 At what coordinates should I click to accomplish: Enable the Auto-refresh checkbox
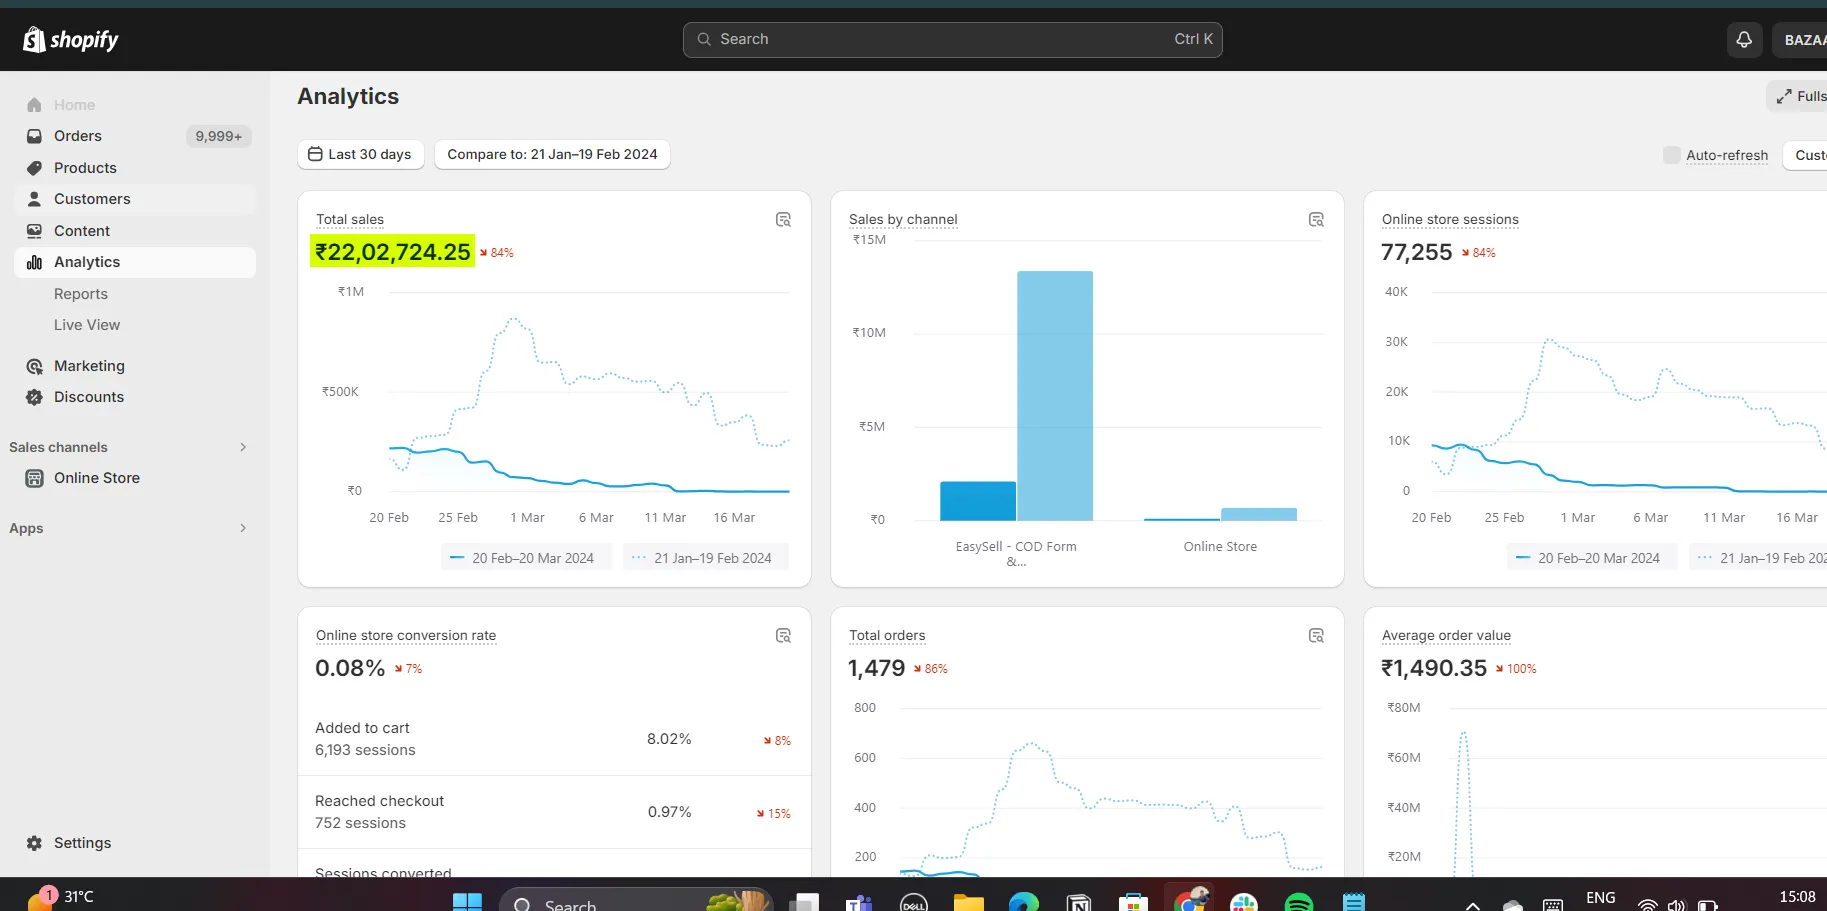click(x=1671, y=155)
